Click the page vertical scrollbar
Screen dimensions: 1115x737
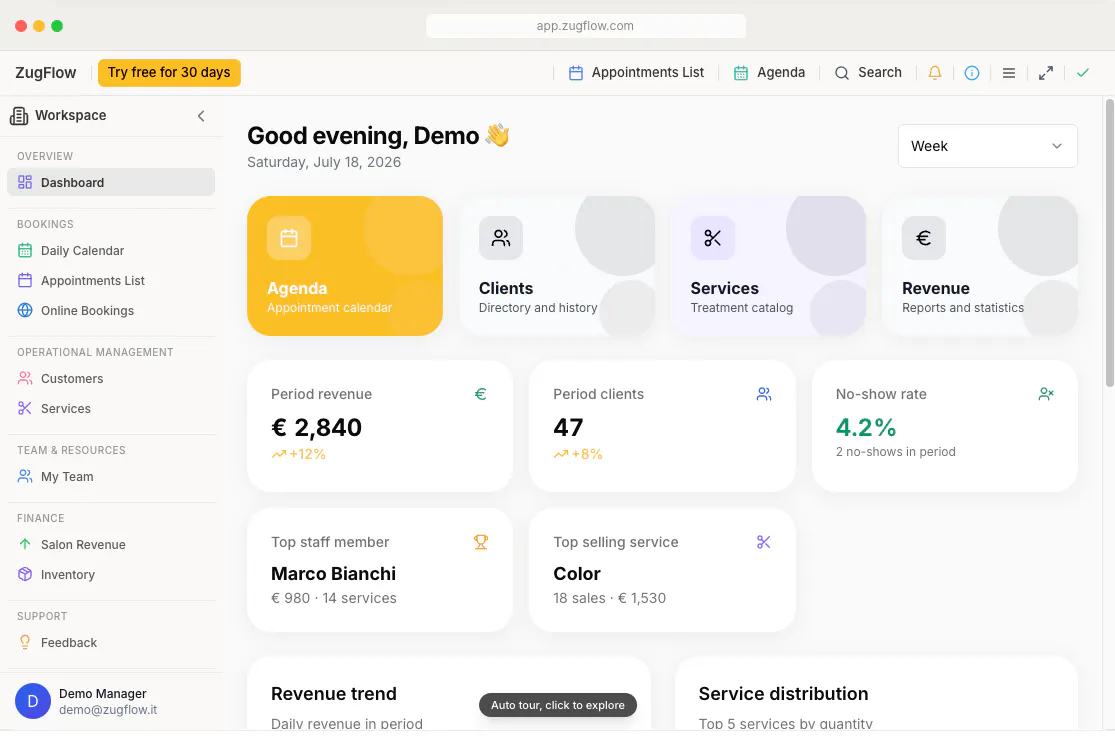point(1109,242)
